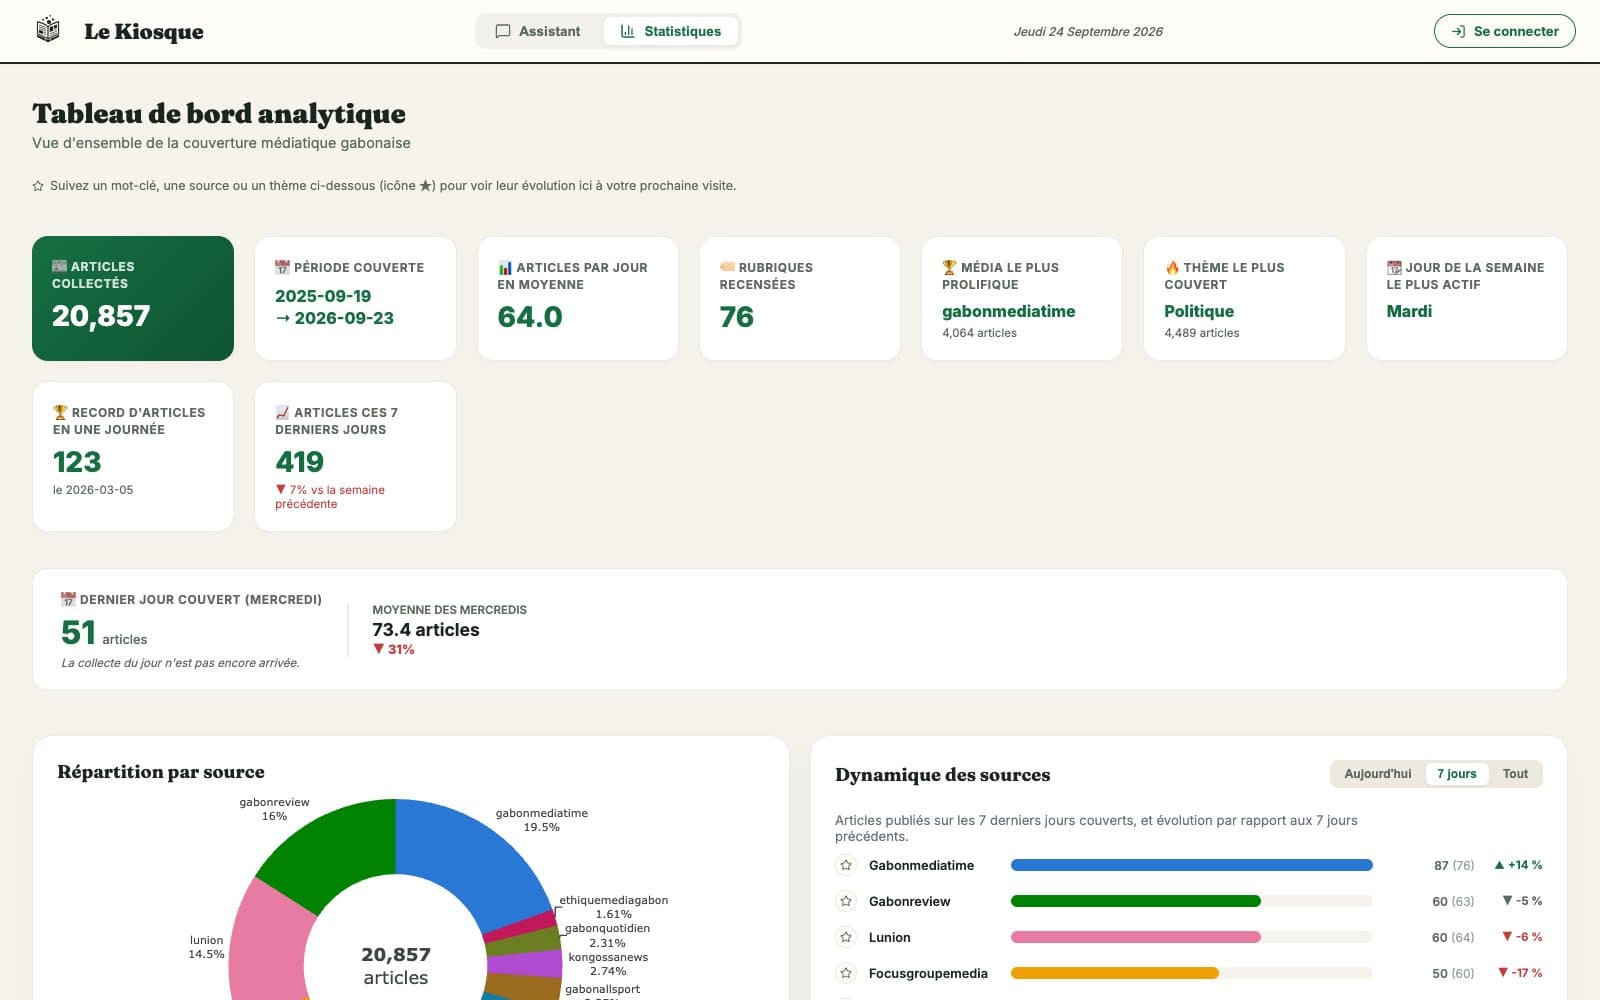Toggle follow star for Gabonreview
The height and width of the screenshot is (1000, 1600).
tap(846, 901)
